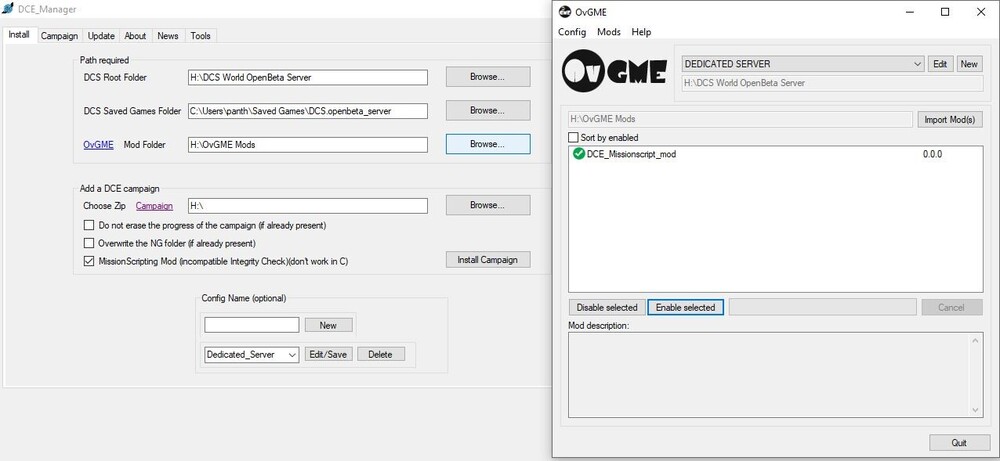Open the Tools tab

[x=200, y=36]
